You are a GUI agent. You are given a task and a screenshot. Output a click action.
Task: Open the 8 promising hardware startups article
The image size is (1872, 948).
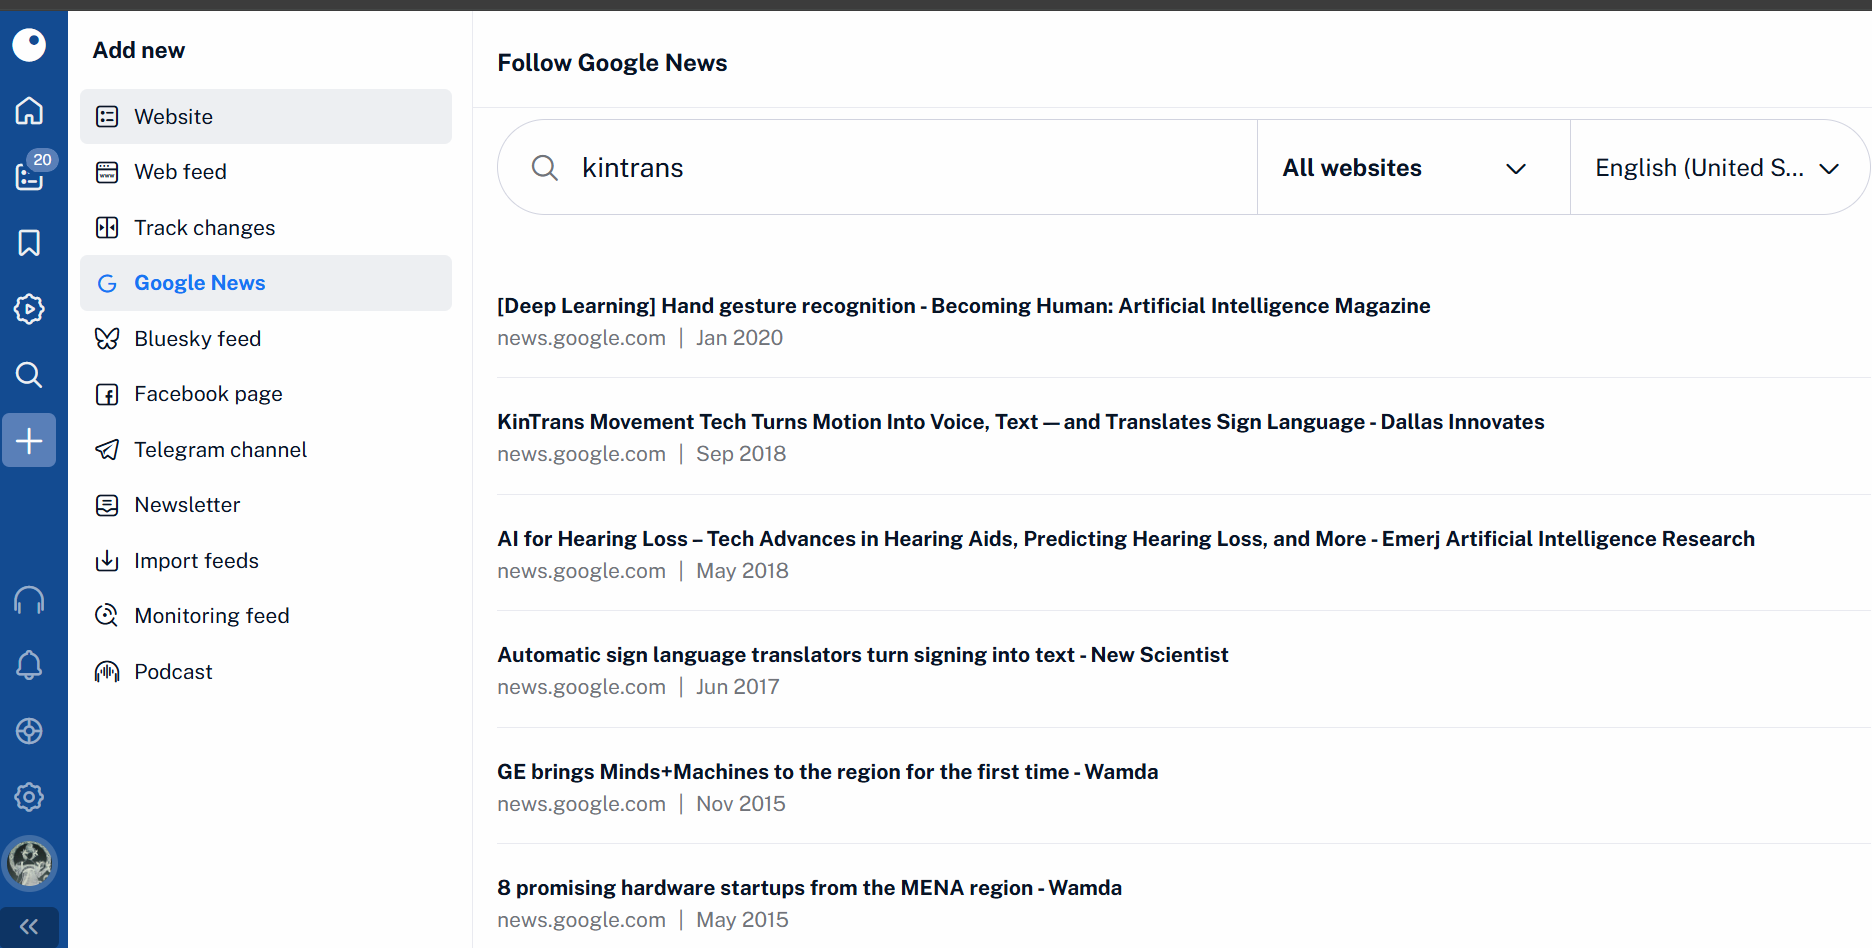coord(810,888)
